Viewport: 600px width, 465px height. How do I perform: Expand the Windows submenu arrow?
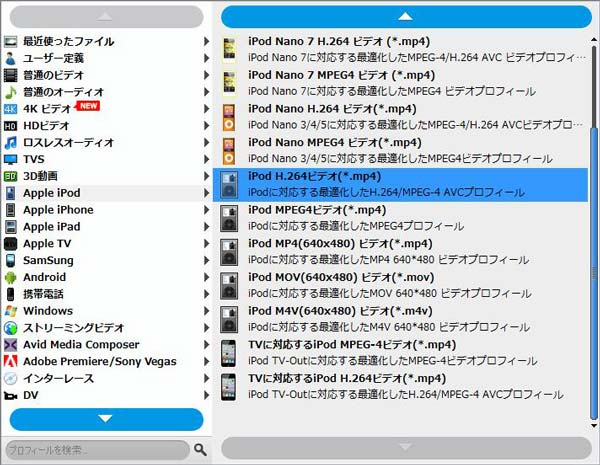pyautogui.click(x=206, y=311)
